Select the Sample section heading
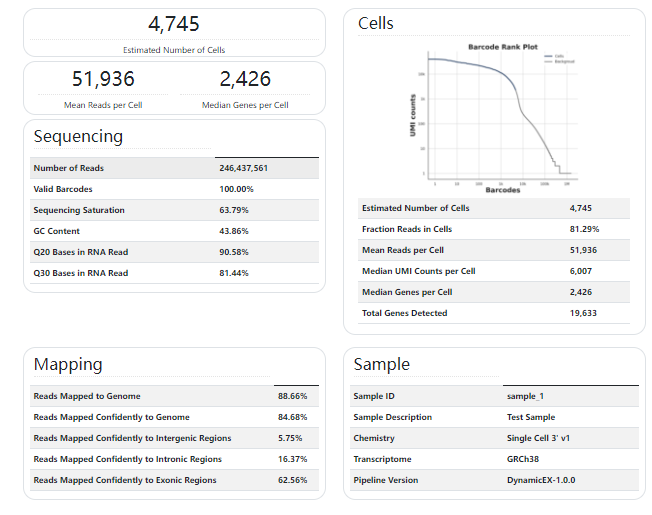The image size is (652, 515). 381,364
